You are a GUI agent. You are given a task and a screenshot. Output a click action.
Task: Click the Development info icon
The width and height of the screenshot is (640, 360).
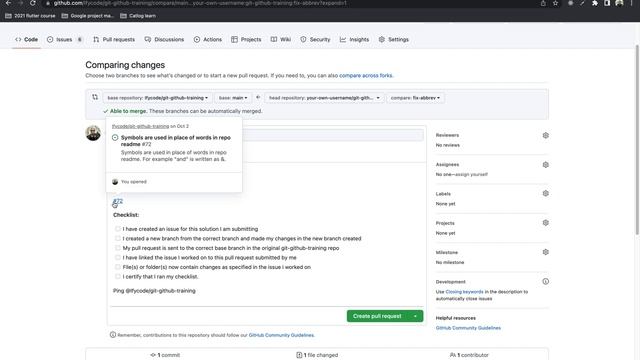pos(545,282)
